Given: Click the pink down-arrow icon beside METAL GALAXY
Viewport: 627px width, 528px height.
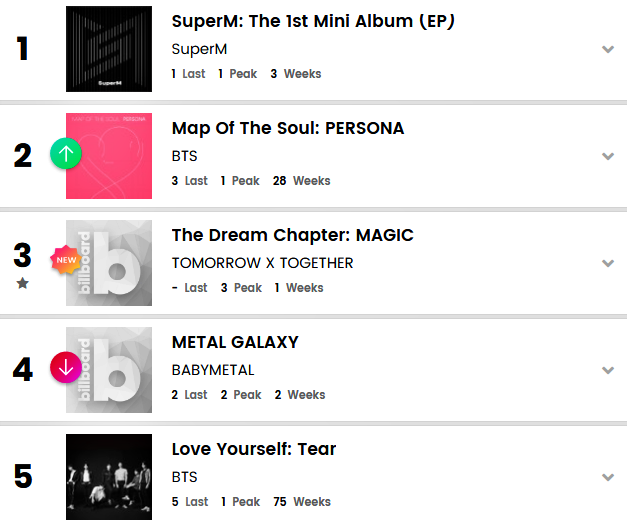Looking at the screenshot, I should pyautogui.click(x=66, y=368).
